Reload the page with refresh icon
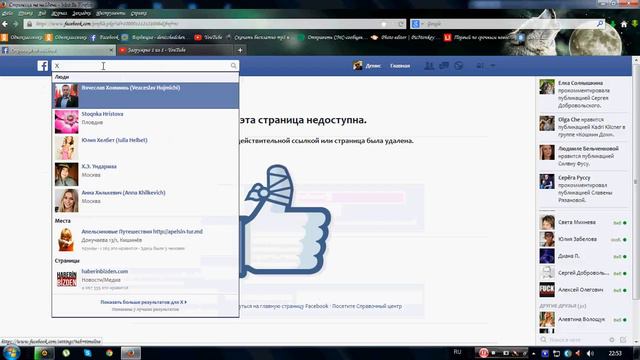The width and height of the screenshot is (640, 360). [401, 24]
